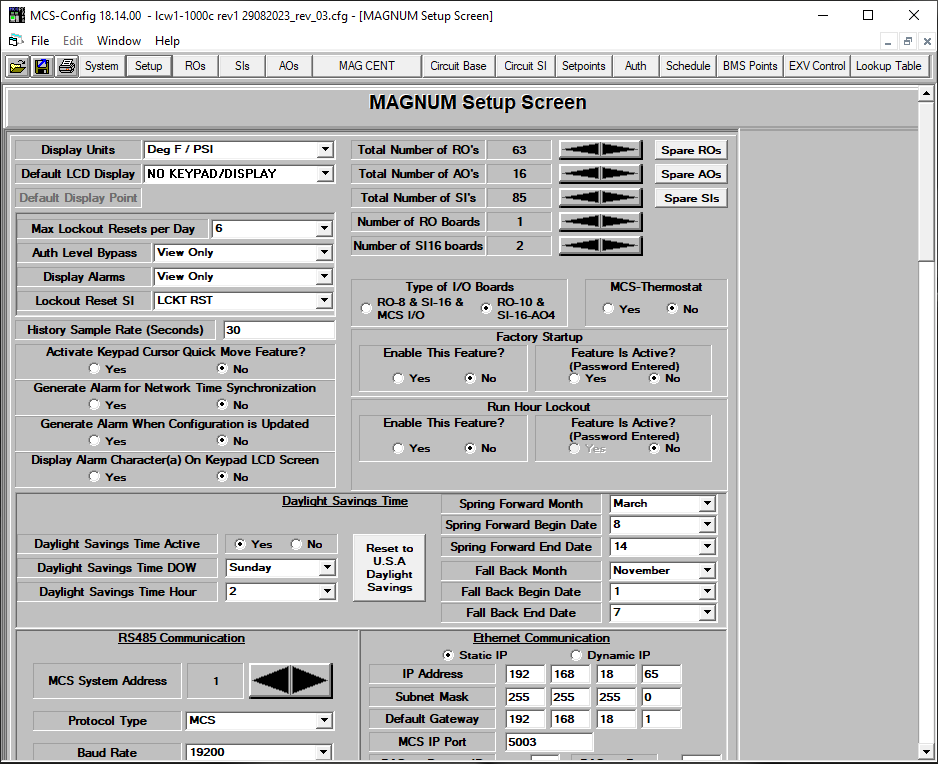Screen dimensions: 938x764
Task: Select the Dynamic IP radio button
Action: coord(577,656)
